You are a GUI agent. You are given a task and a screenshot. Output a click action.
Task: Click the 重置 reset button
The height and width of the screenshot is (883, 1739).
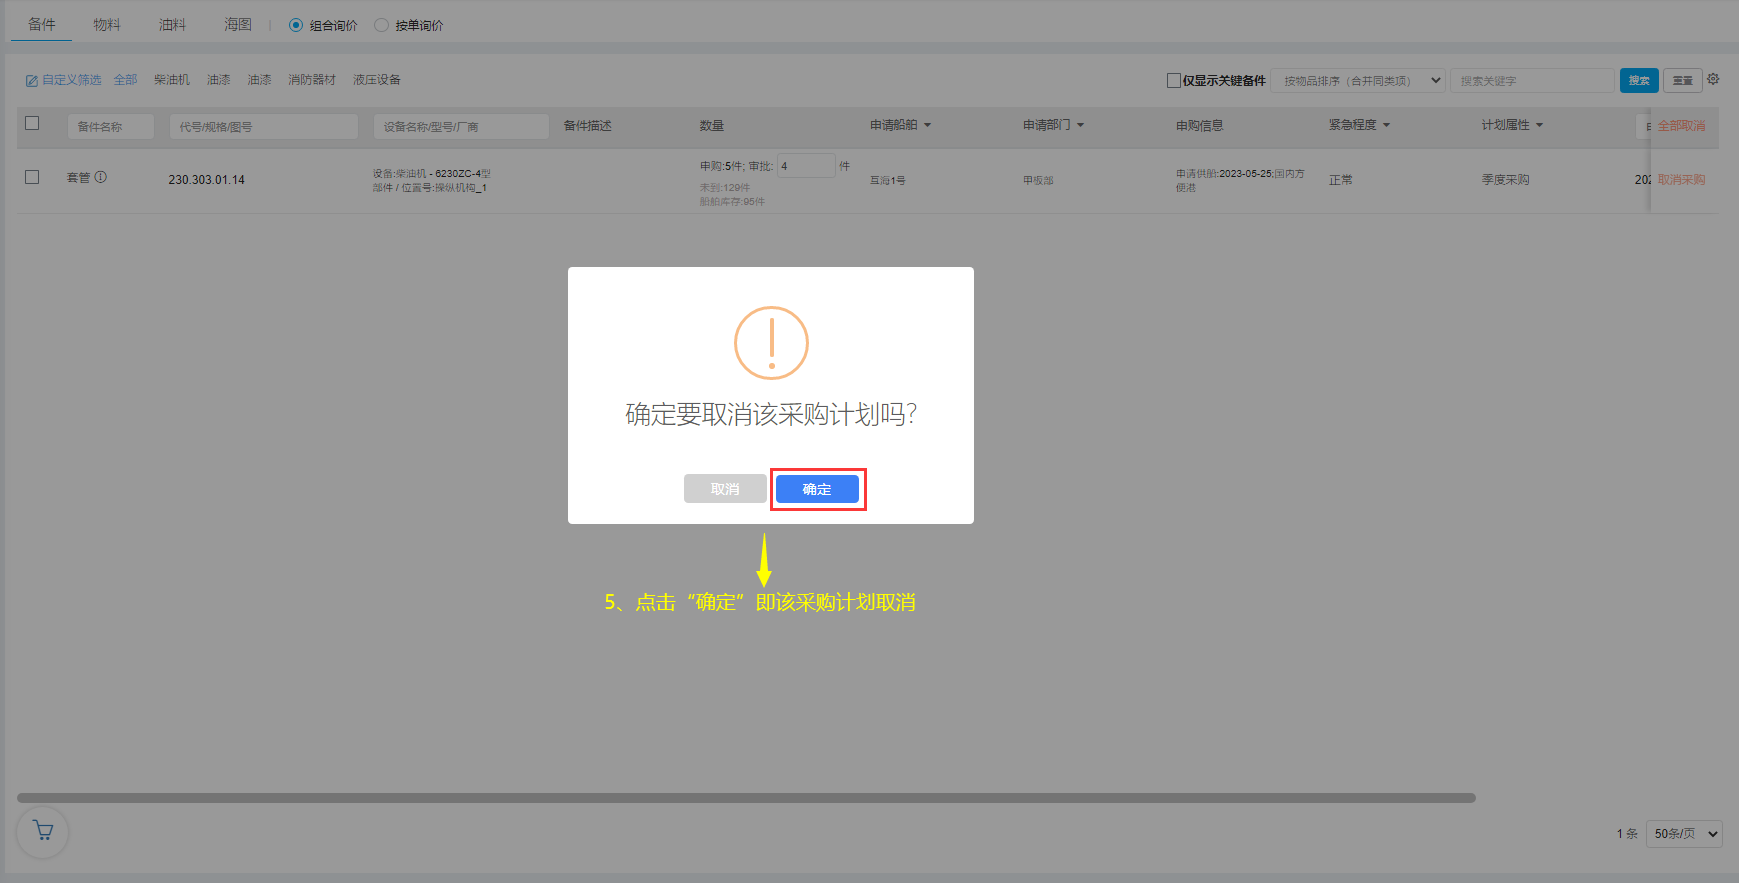(1683, 80)
